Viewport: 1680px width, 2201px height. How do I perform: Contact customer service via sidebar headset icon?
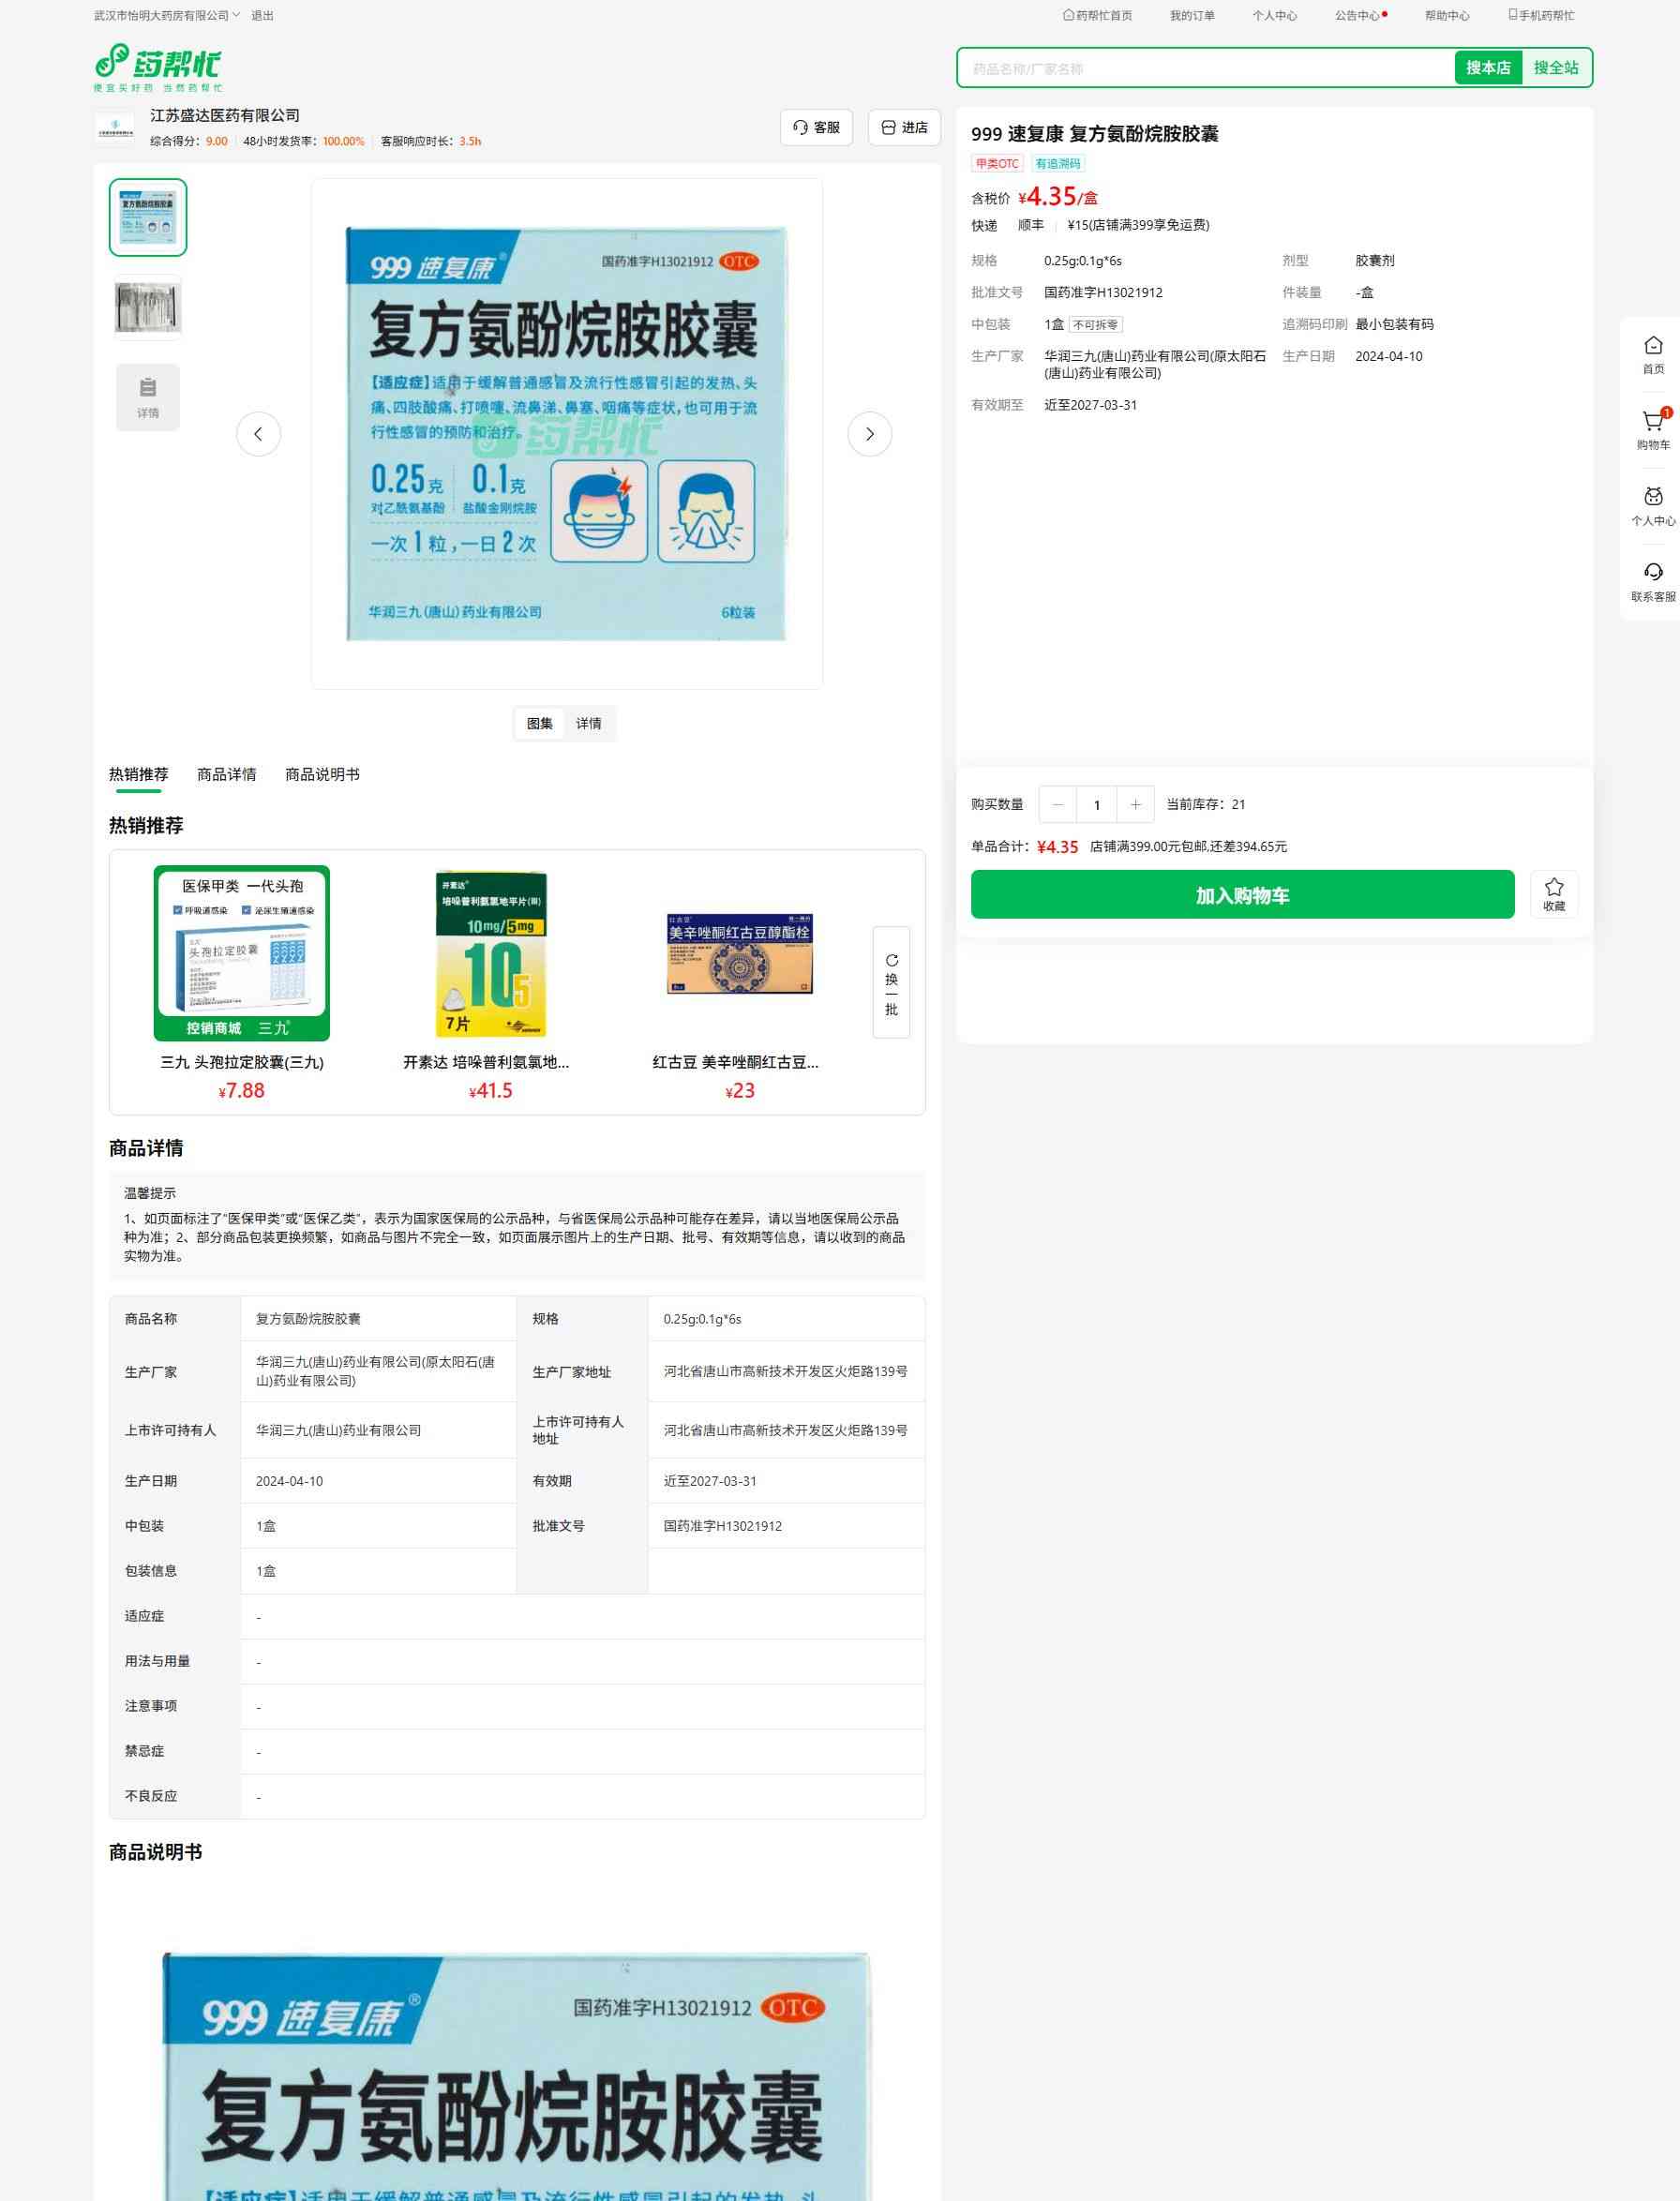[1652, 581]
